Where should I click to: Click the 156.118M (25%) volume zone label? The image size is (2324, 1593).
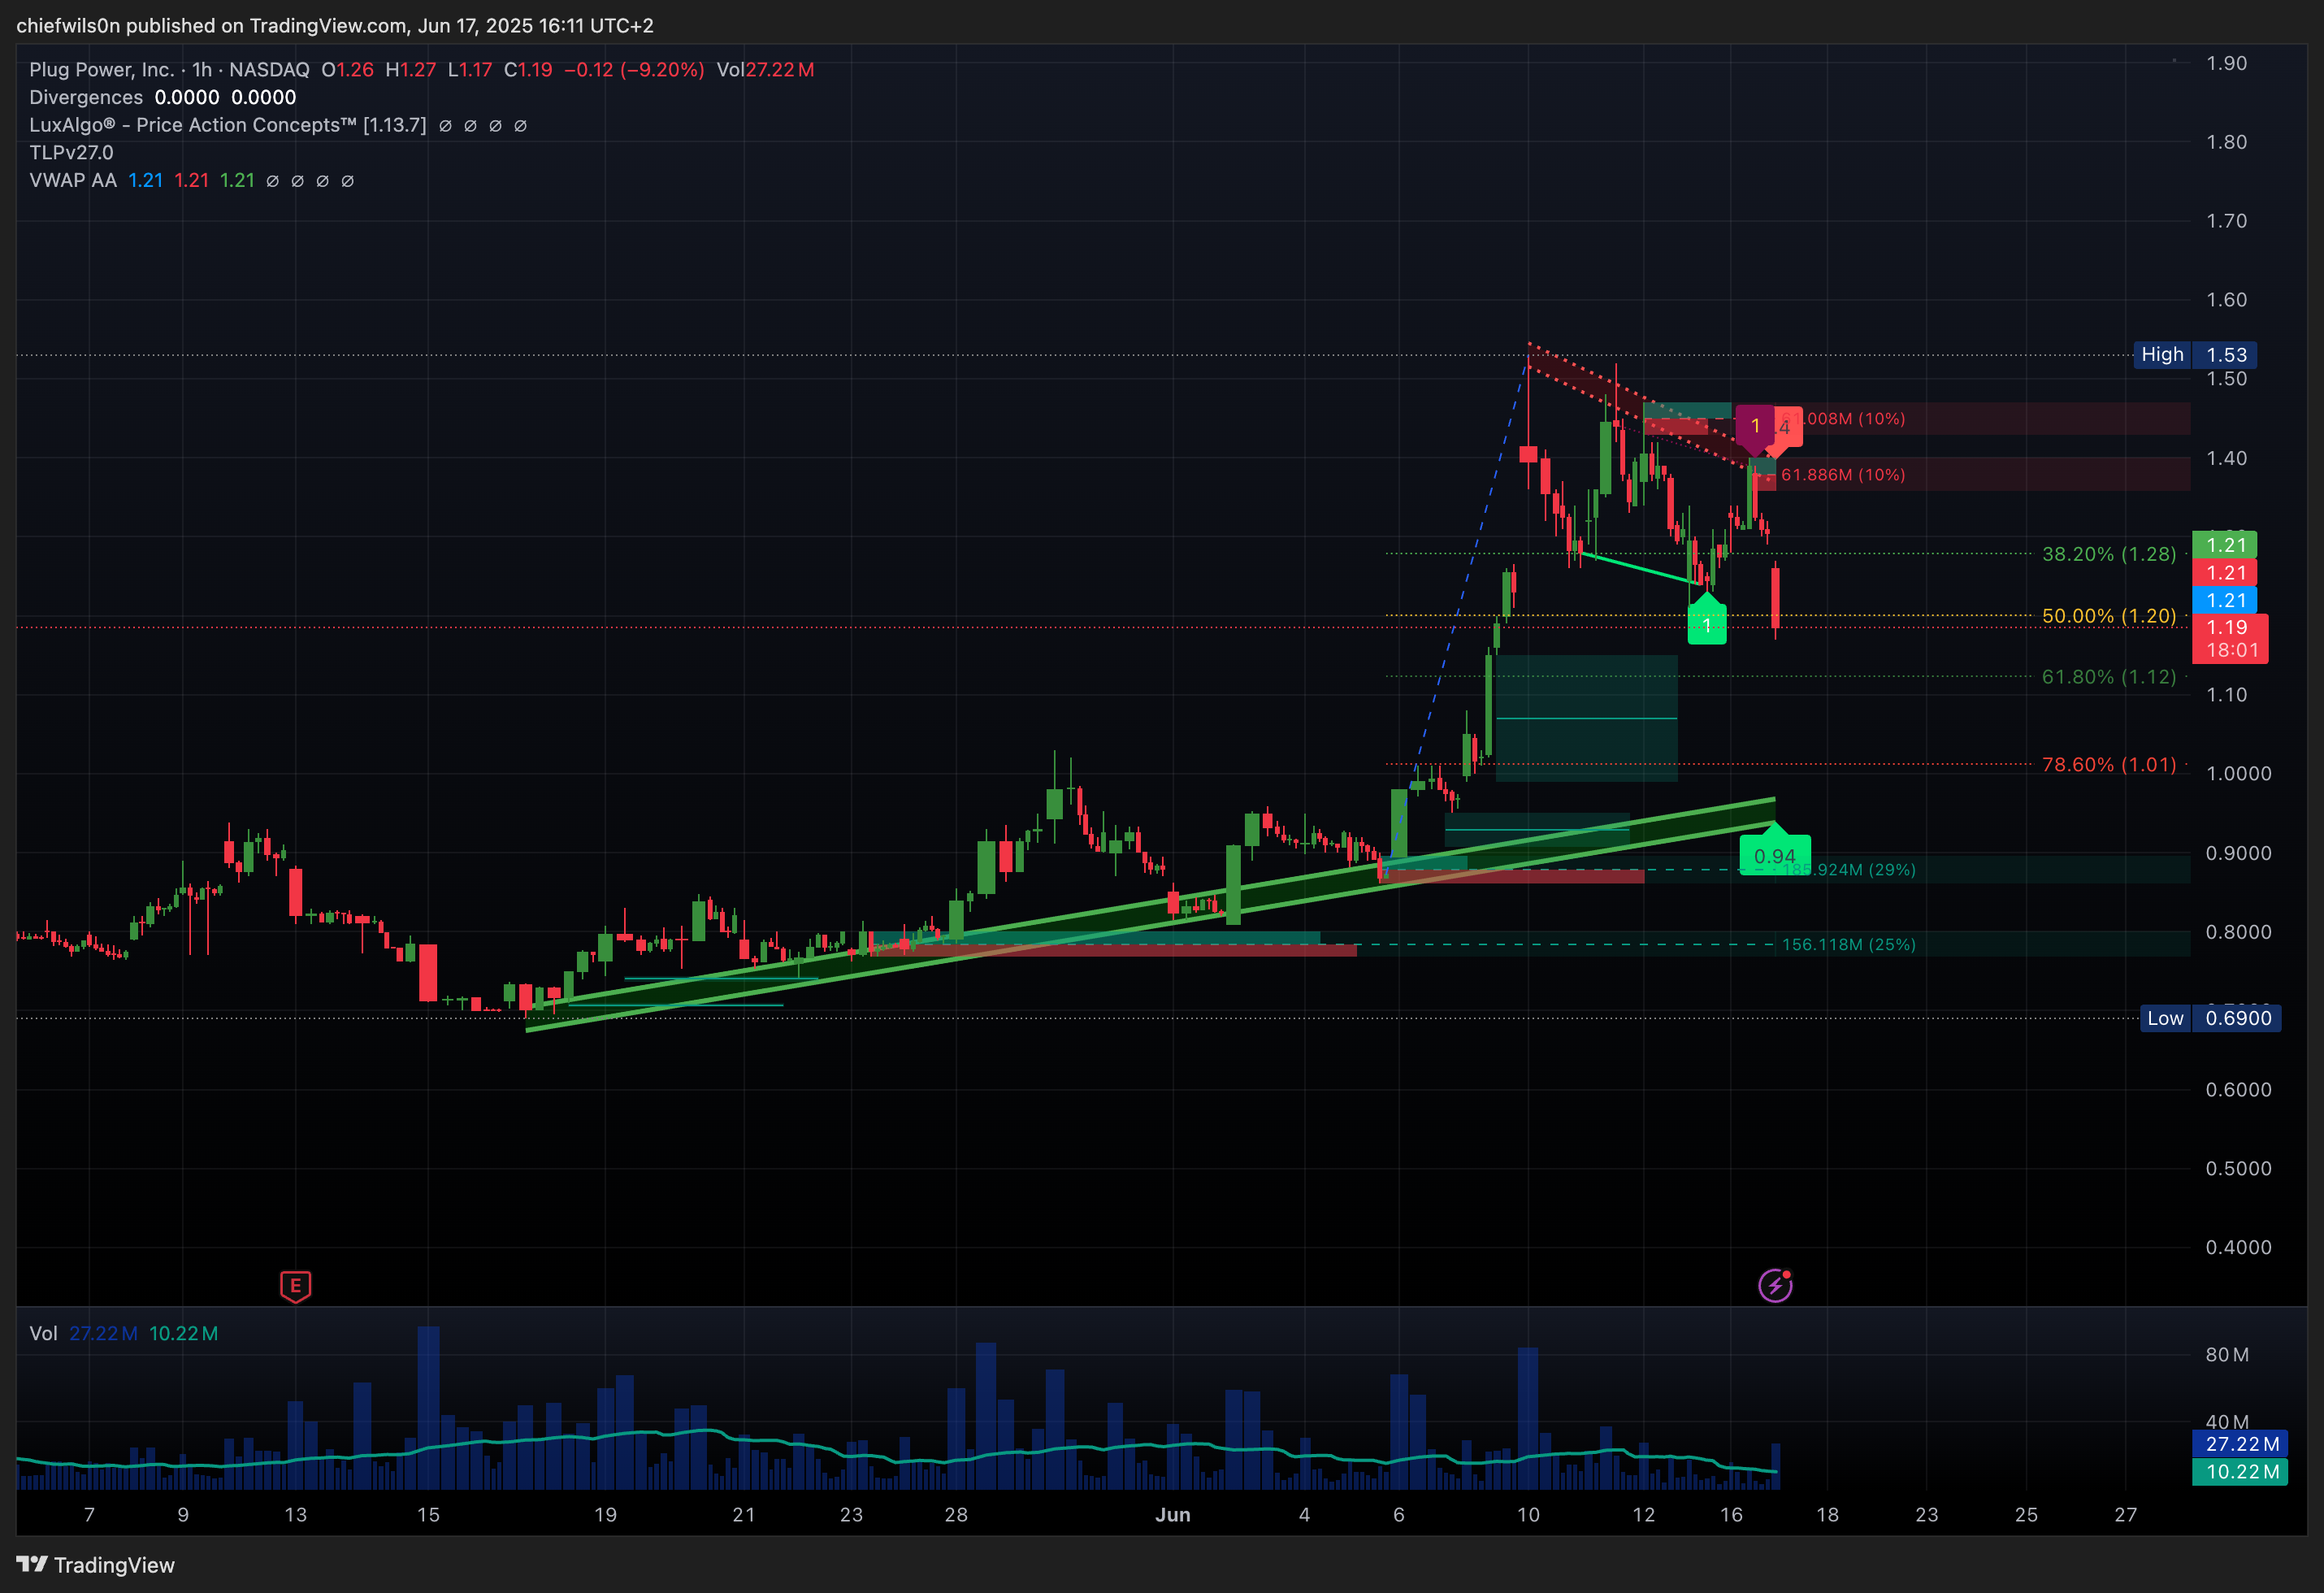(1848, 944)
